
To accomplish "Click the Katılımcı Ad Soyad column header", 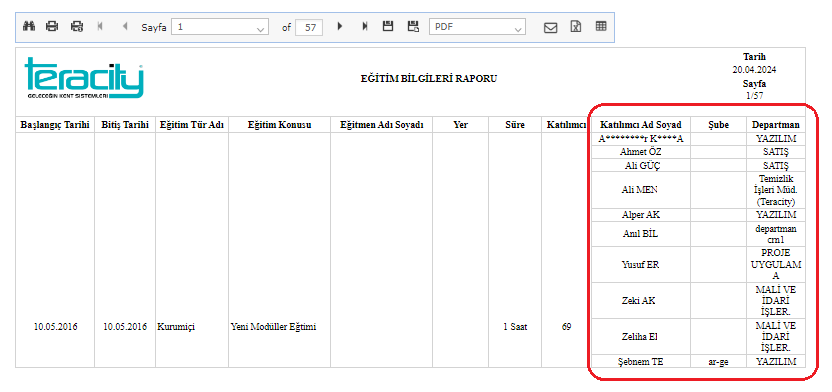I will 640,125.
